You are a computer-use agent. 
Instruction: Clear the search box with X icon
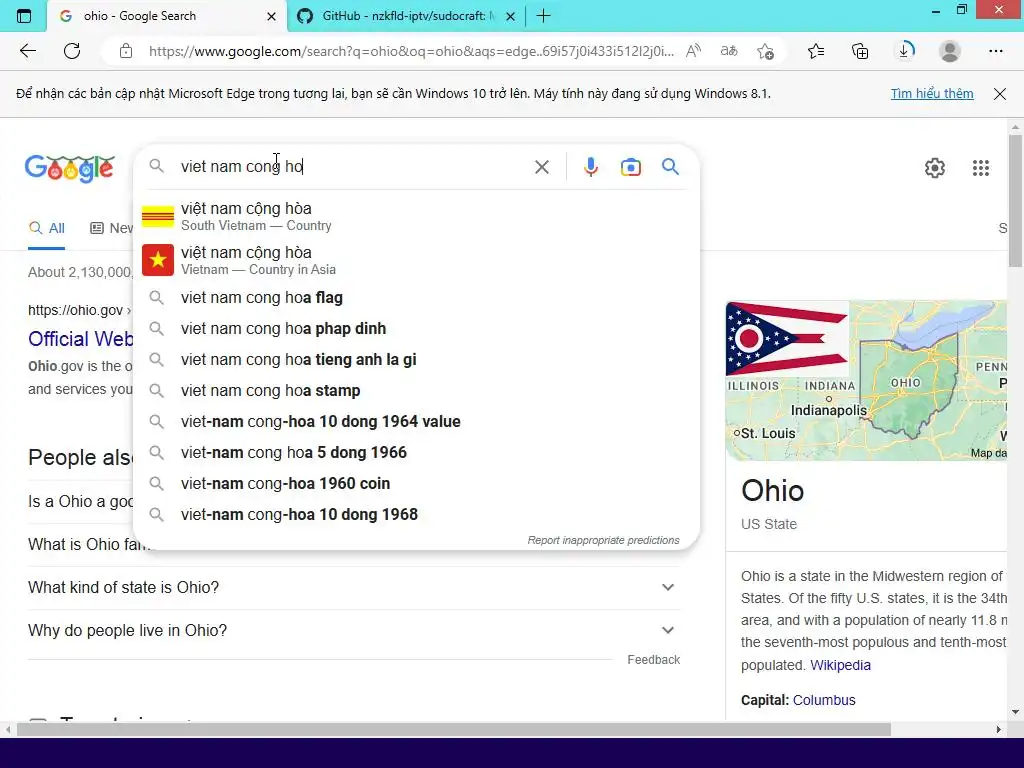point(542,167)
